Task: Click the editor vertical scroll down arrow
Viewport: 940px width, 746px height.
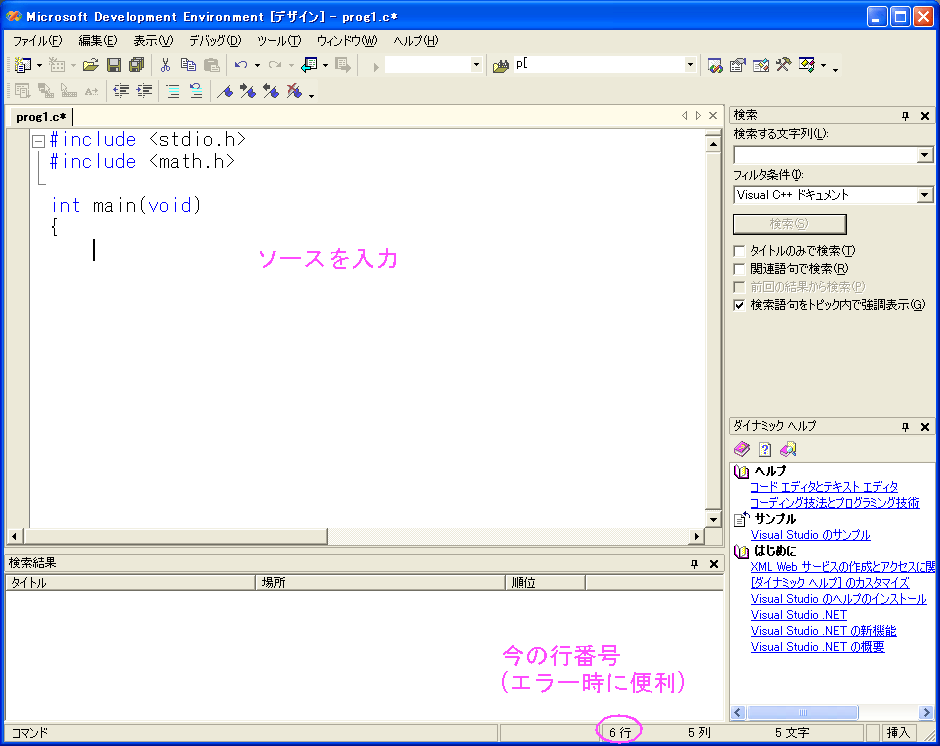Action: click(x=713, y=519)
